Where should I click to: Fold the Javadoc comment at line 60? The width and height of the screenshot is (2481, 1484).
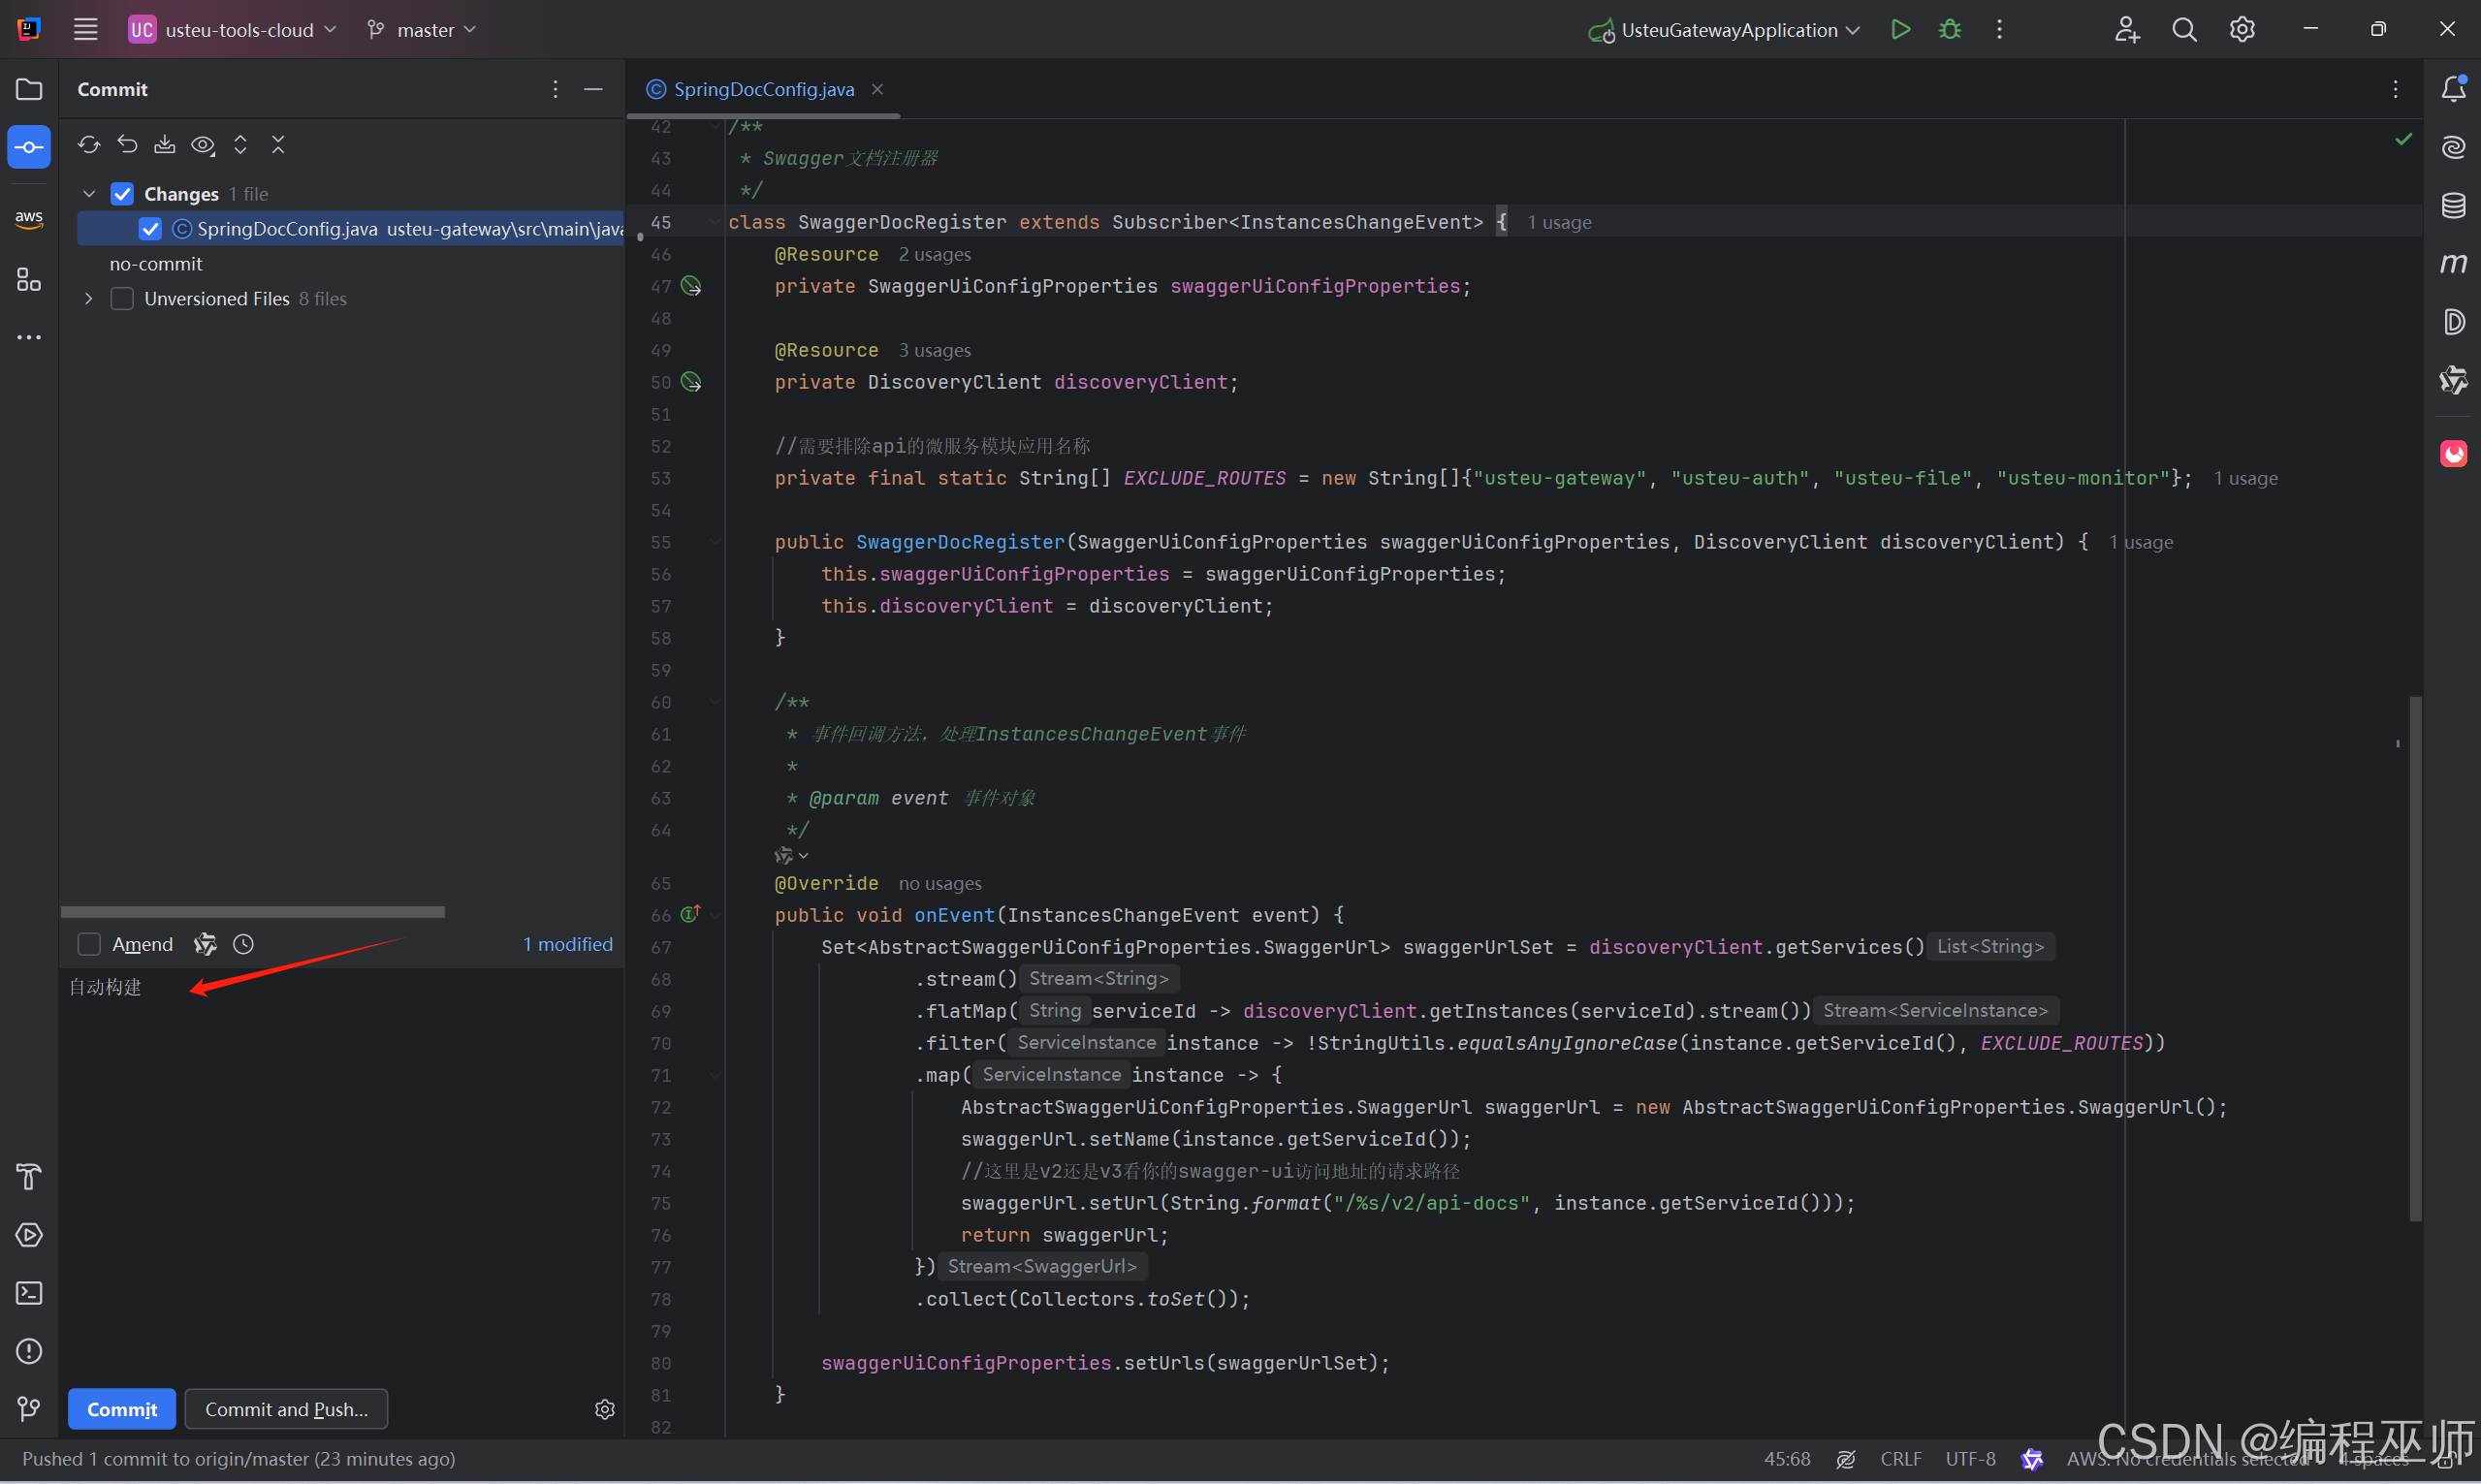(714, 702)
